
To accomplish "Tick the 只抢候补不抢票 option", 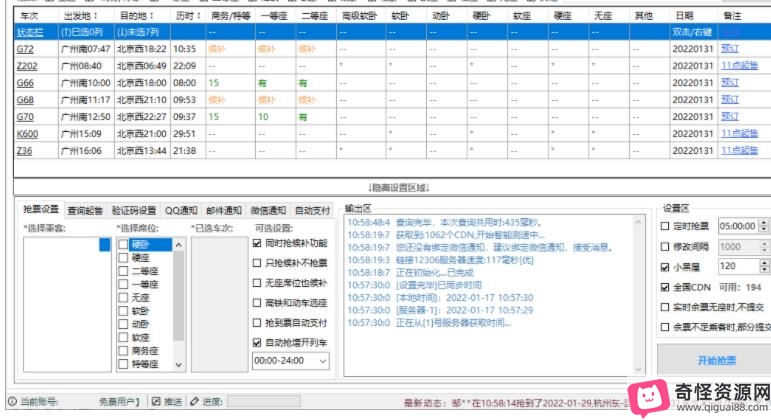I will pyautogui.click(x=257, y=263).
